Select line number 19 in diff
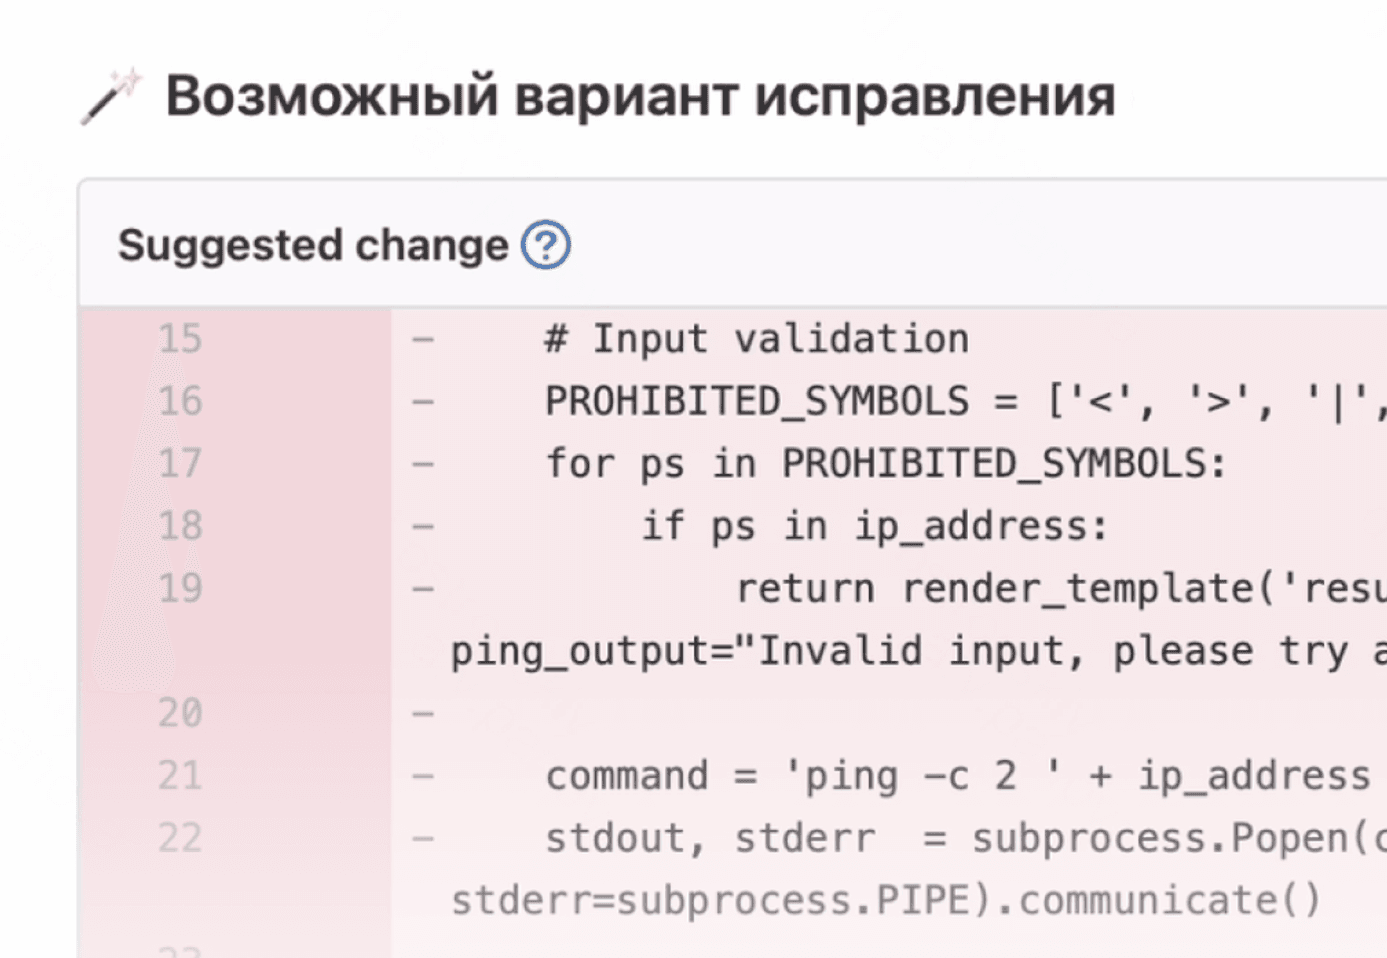 180,588
